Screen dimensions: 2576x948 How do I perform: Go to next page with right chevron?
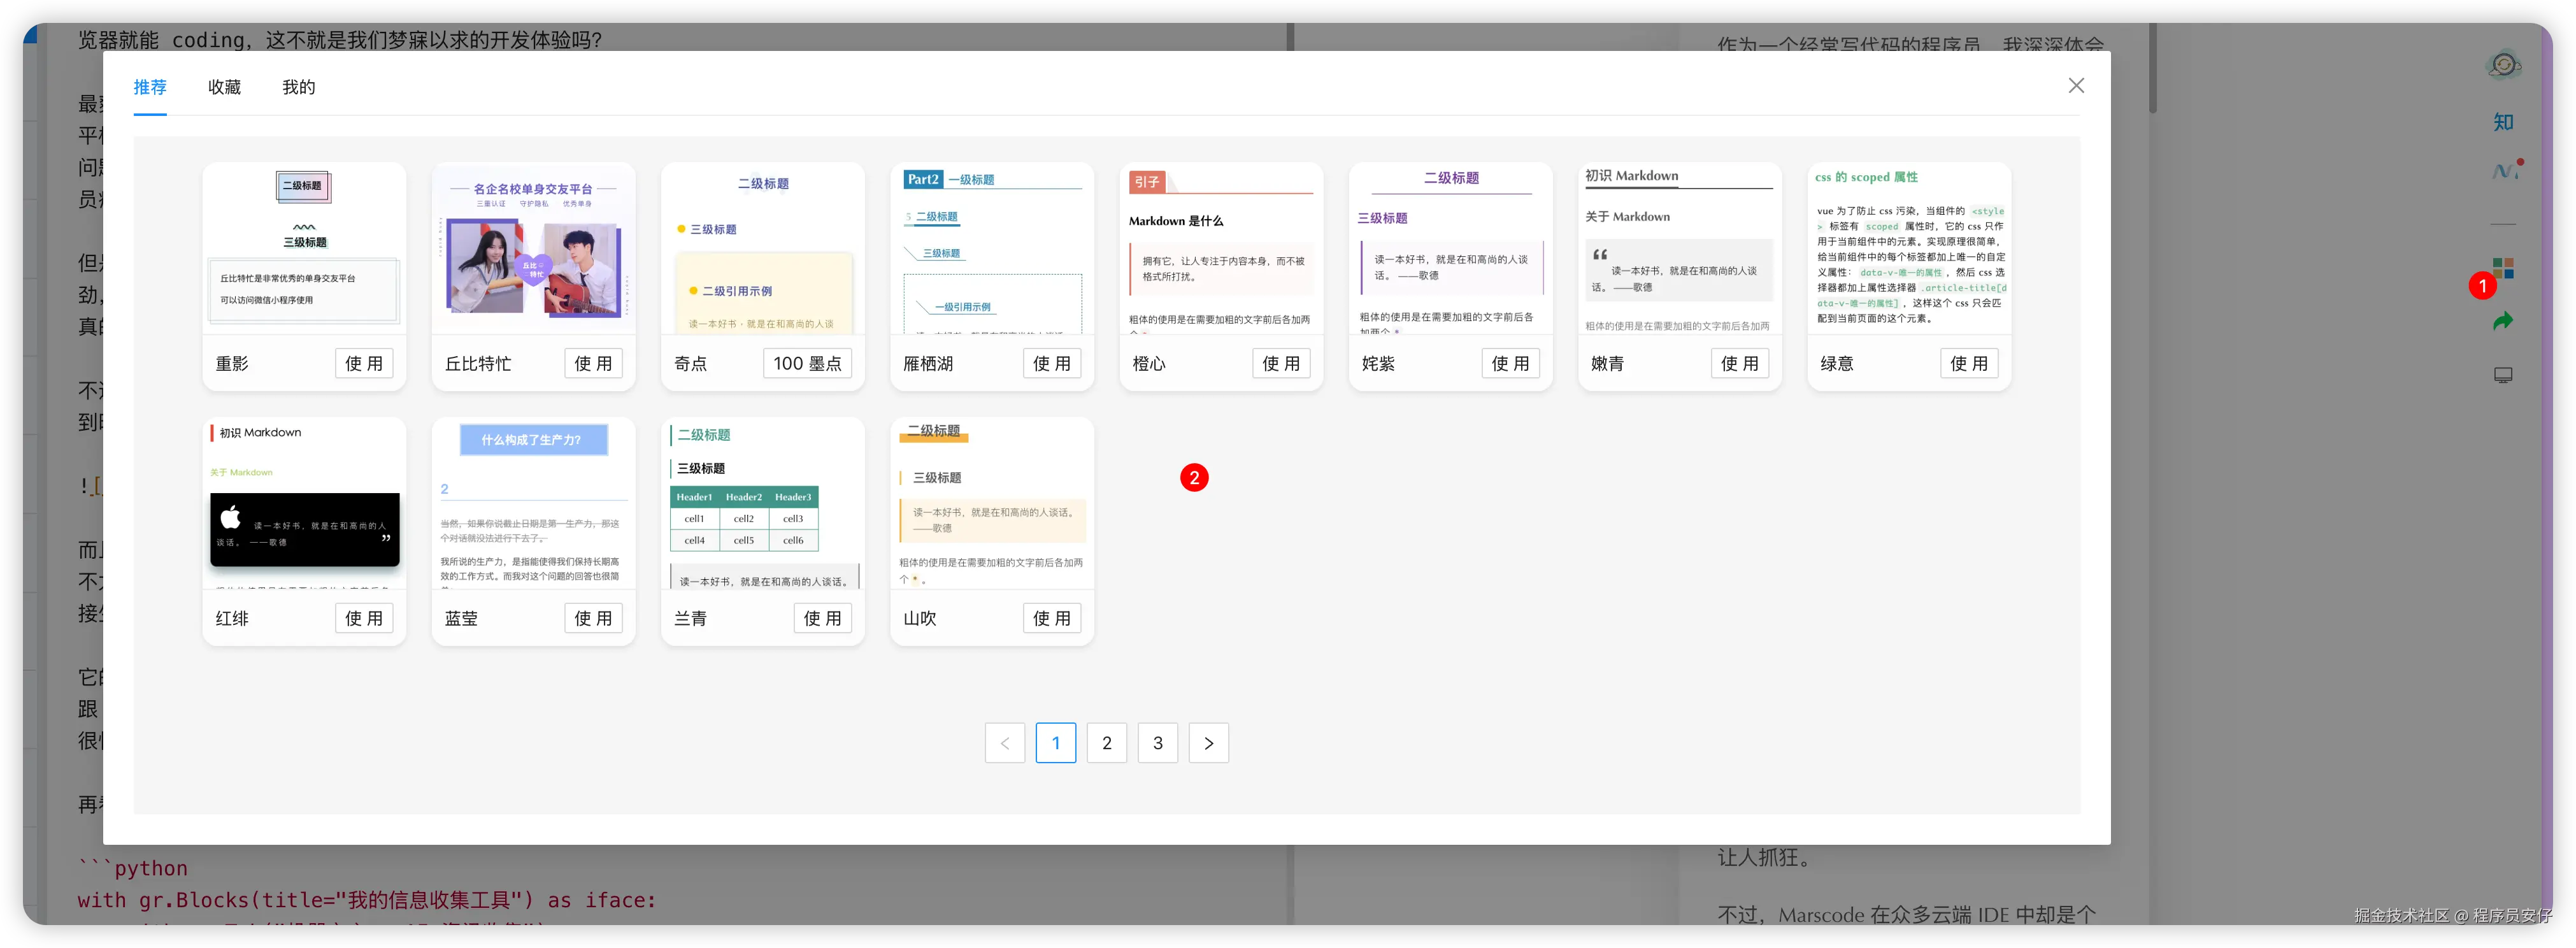pos(1208,743)
